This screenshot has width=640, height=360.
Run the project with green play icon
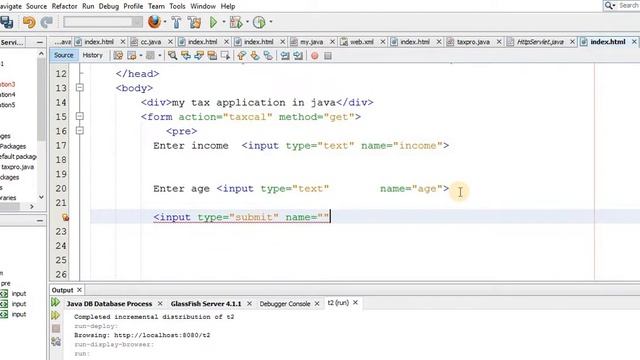[x=213, y=22]
